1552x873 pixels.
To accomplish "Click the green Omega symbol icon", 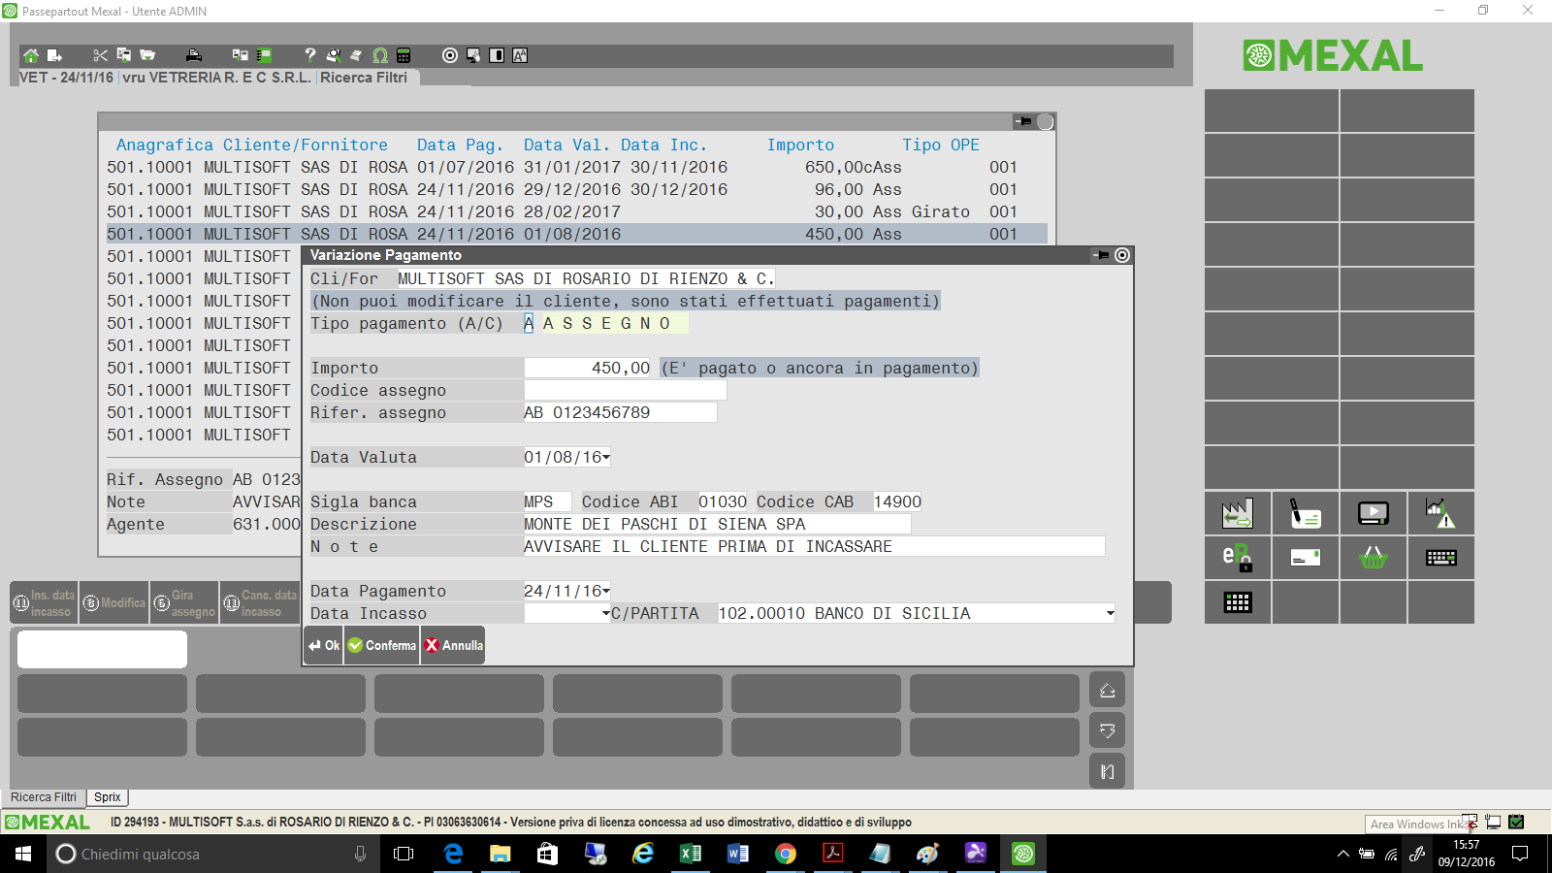I will point(380,56).
